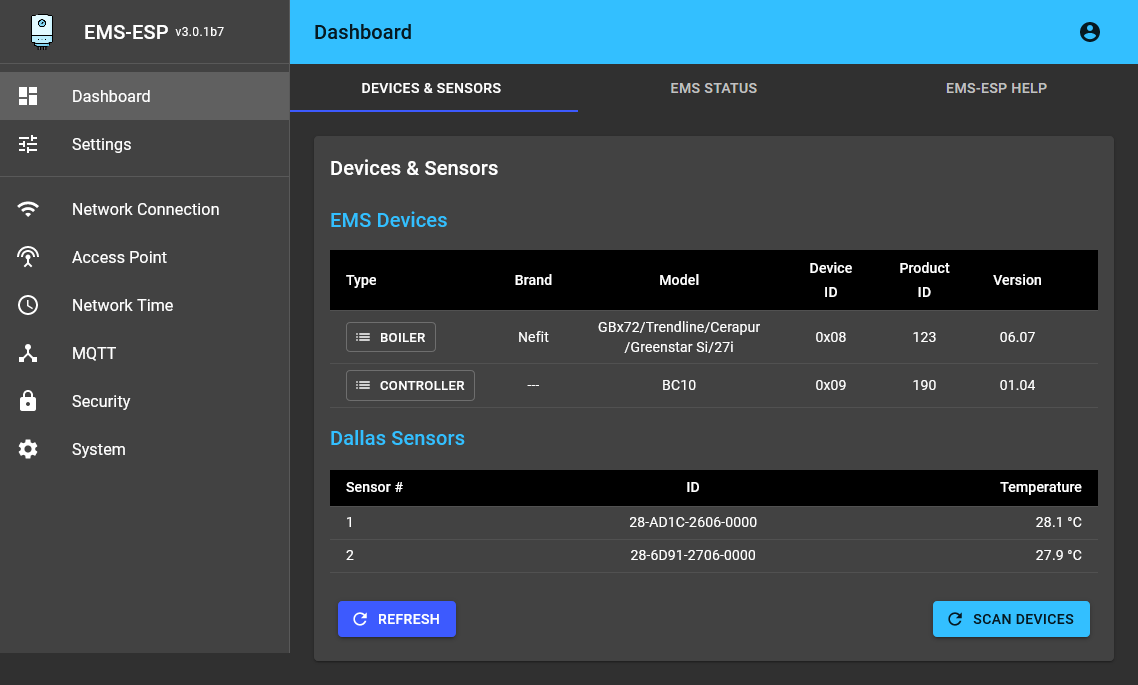Click the Dashboard grid icon in sidebar
1138x685 pixels.
[28, 96]
